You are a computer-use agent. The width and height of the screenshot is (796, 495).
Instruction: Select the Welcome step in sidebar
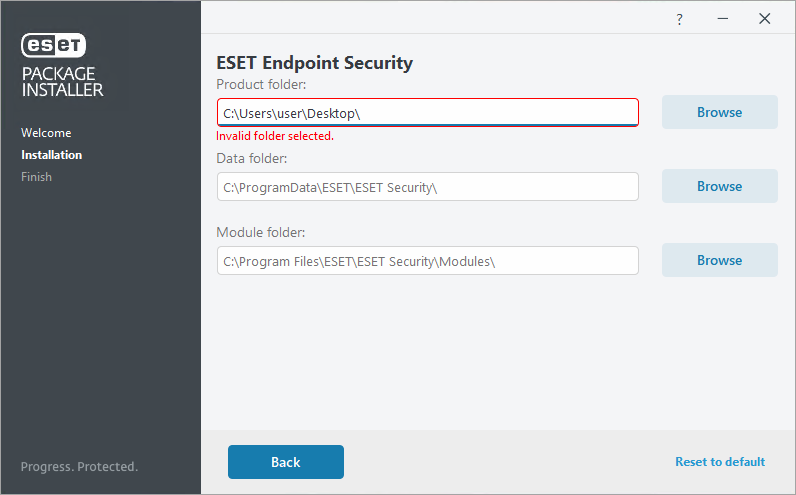[x=46, y=133]
